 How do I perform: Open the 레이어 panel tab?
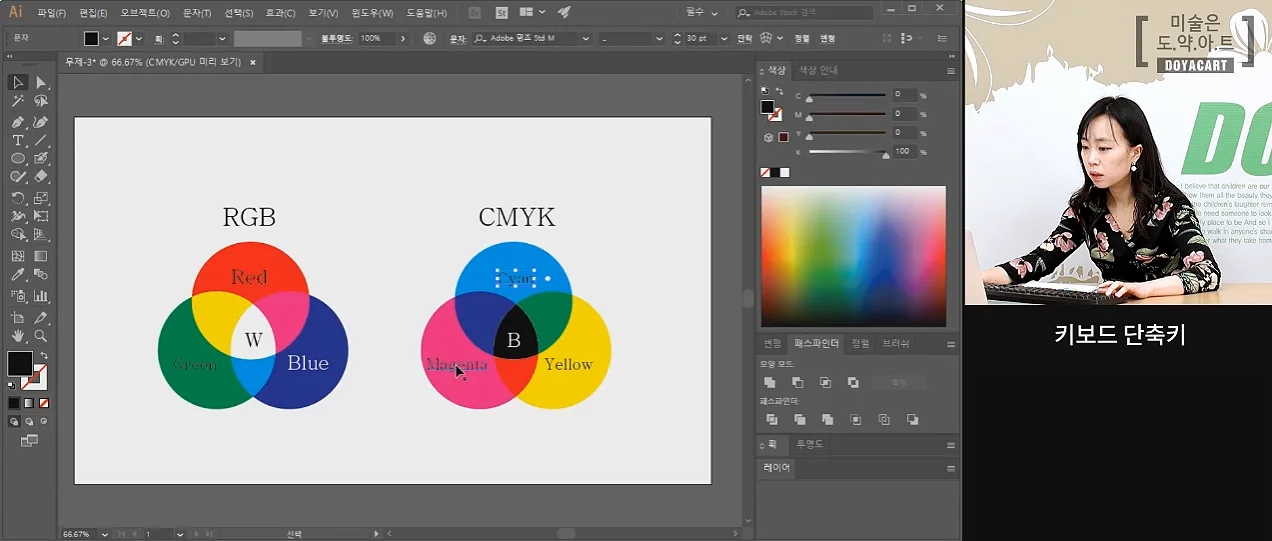point(777,467)
